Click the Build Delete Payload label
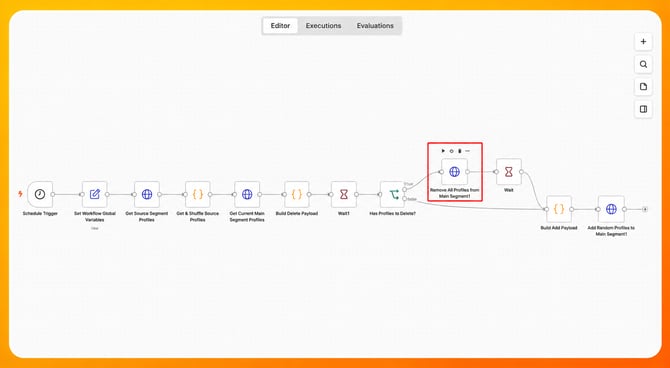 coord(297,213)
